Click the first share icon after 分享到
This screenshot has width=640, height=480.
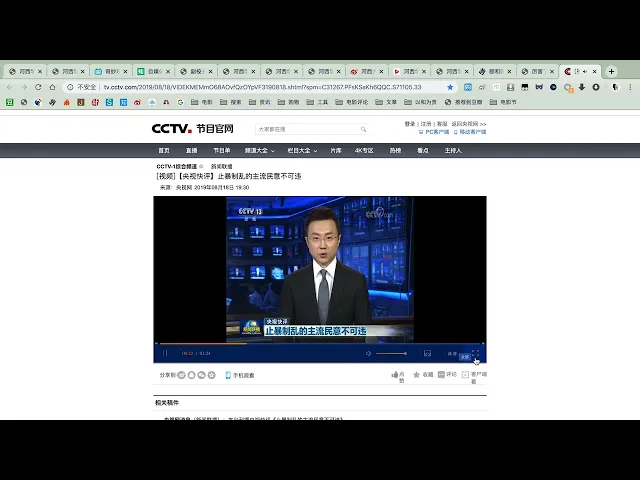point(182,375)
